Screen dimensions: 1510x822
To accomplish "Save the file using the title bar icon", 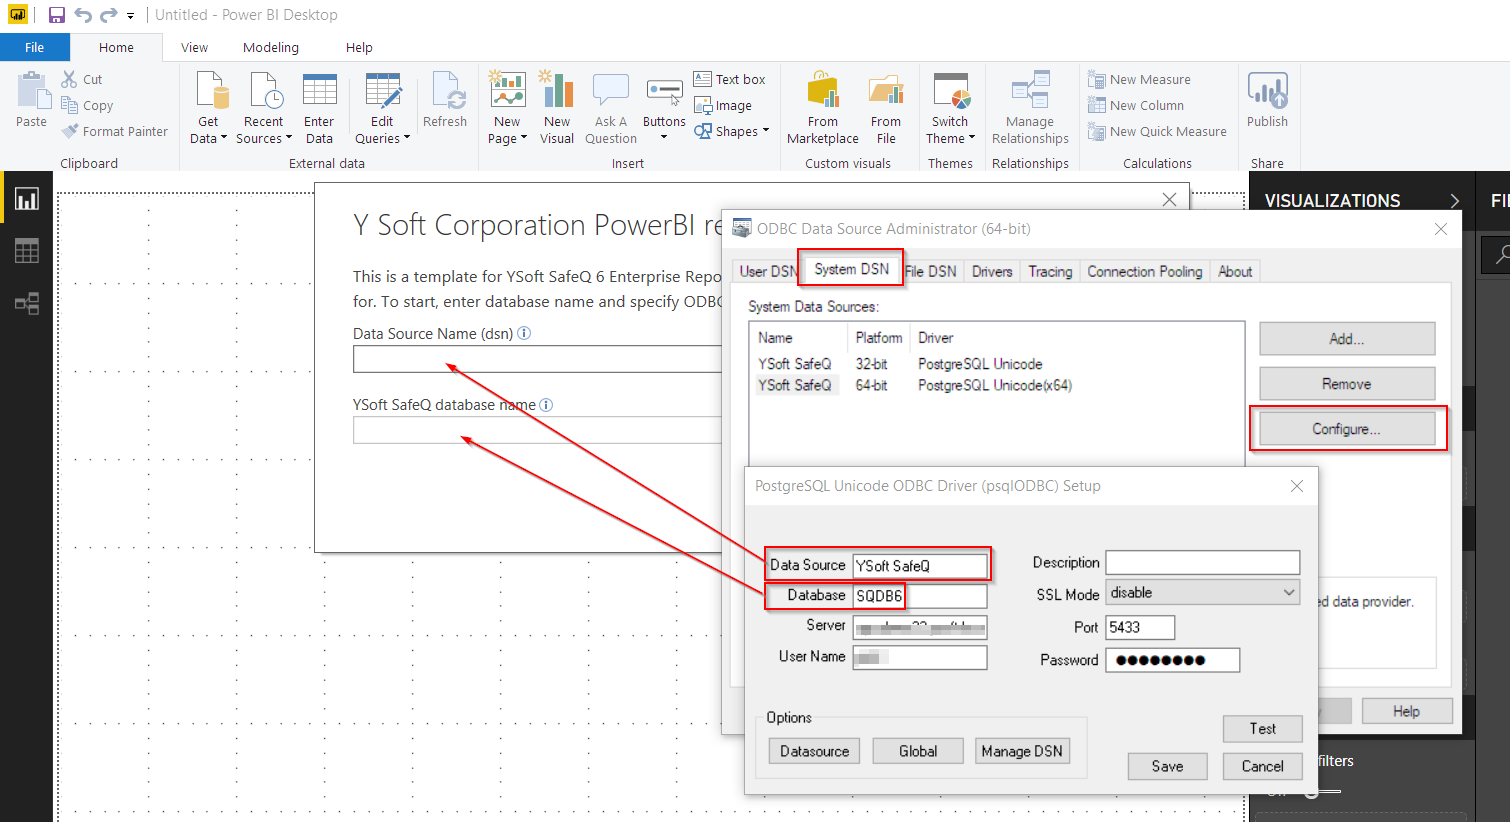I will click(x=57, y=15).
